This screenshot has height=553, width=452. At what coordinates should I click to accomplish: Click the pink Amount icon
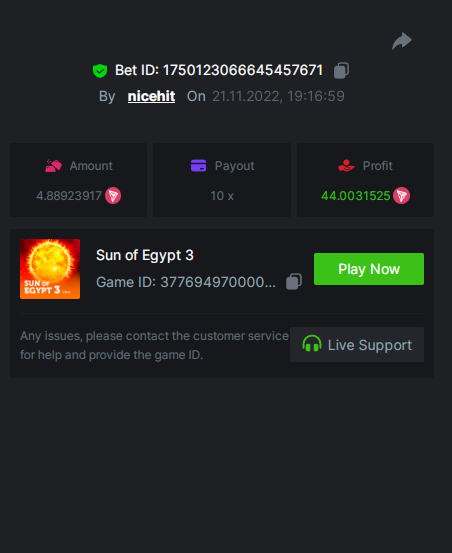pos(53,165)
